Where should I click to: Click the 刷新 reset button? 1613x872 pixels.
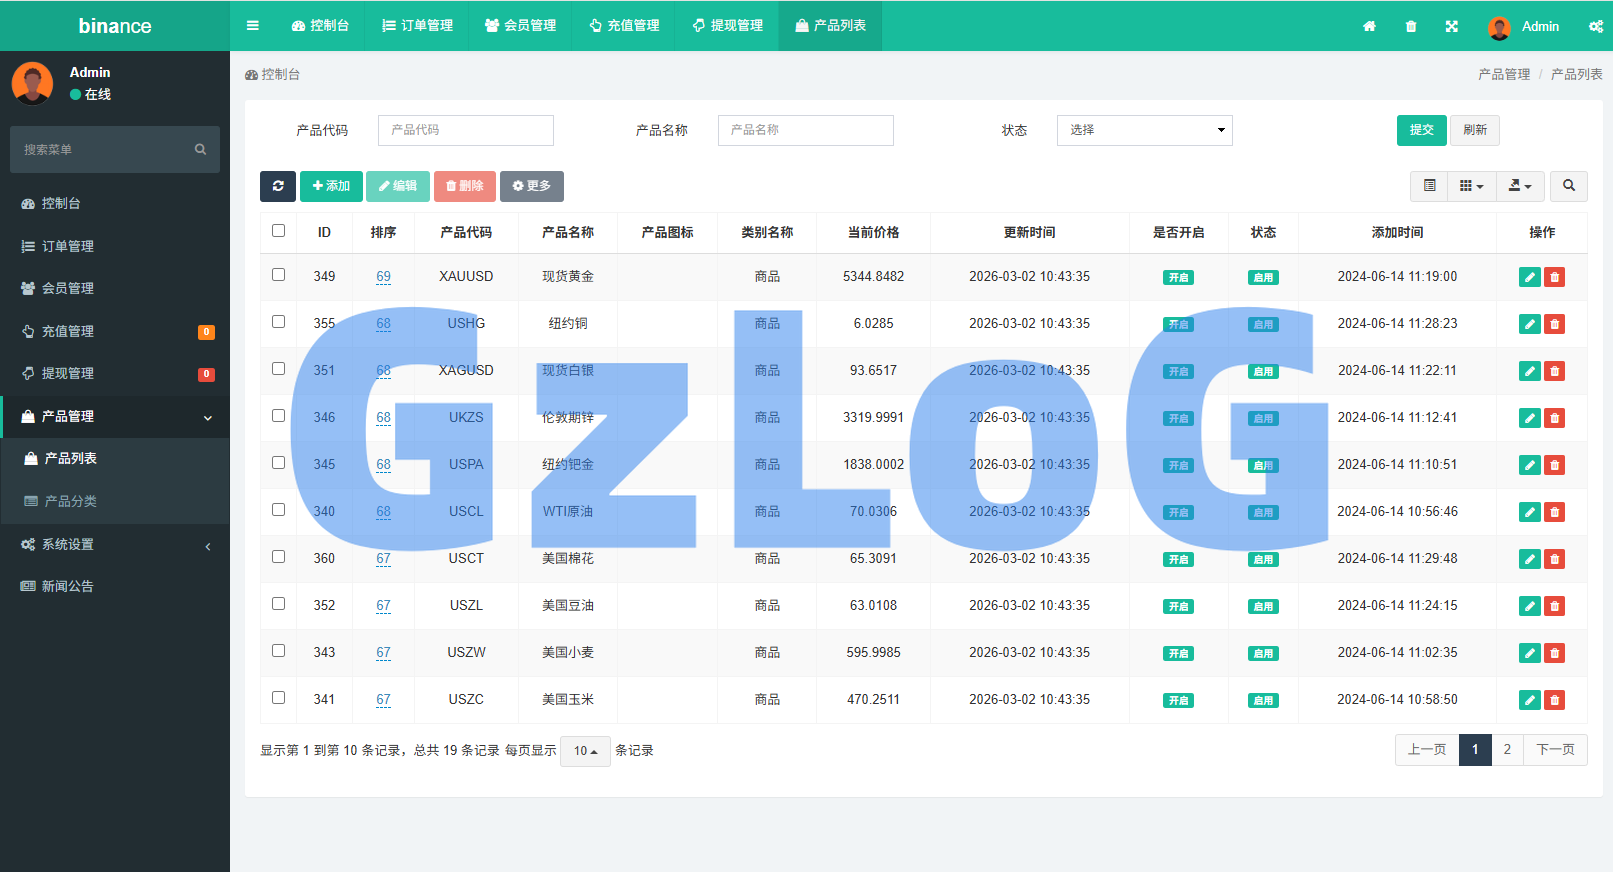tap(1475, 130)
